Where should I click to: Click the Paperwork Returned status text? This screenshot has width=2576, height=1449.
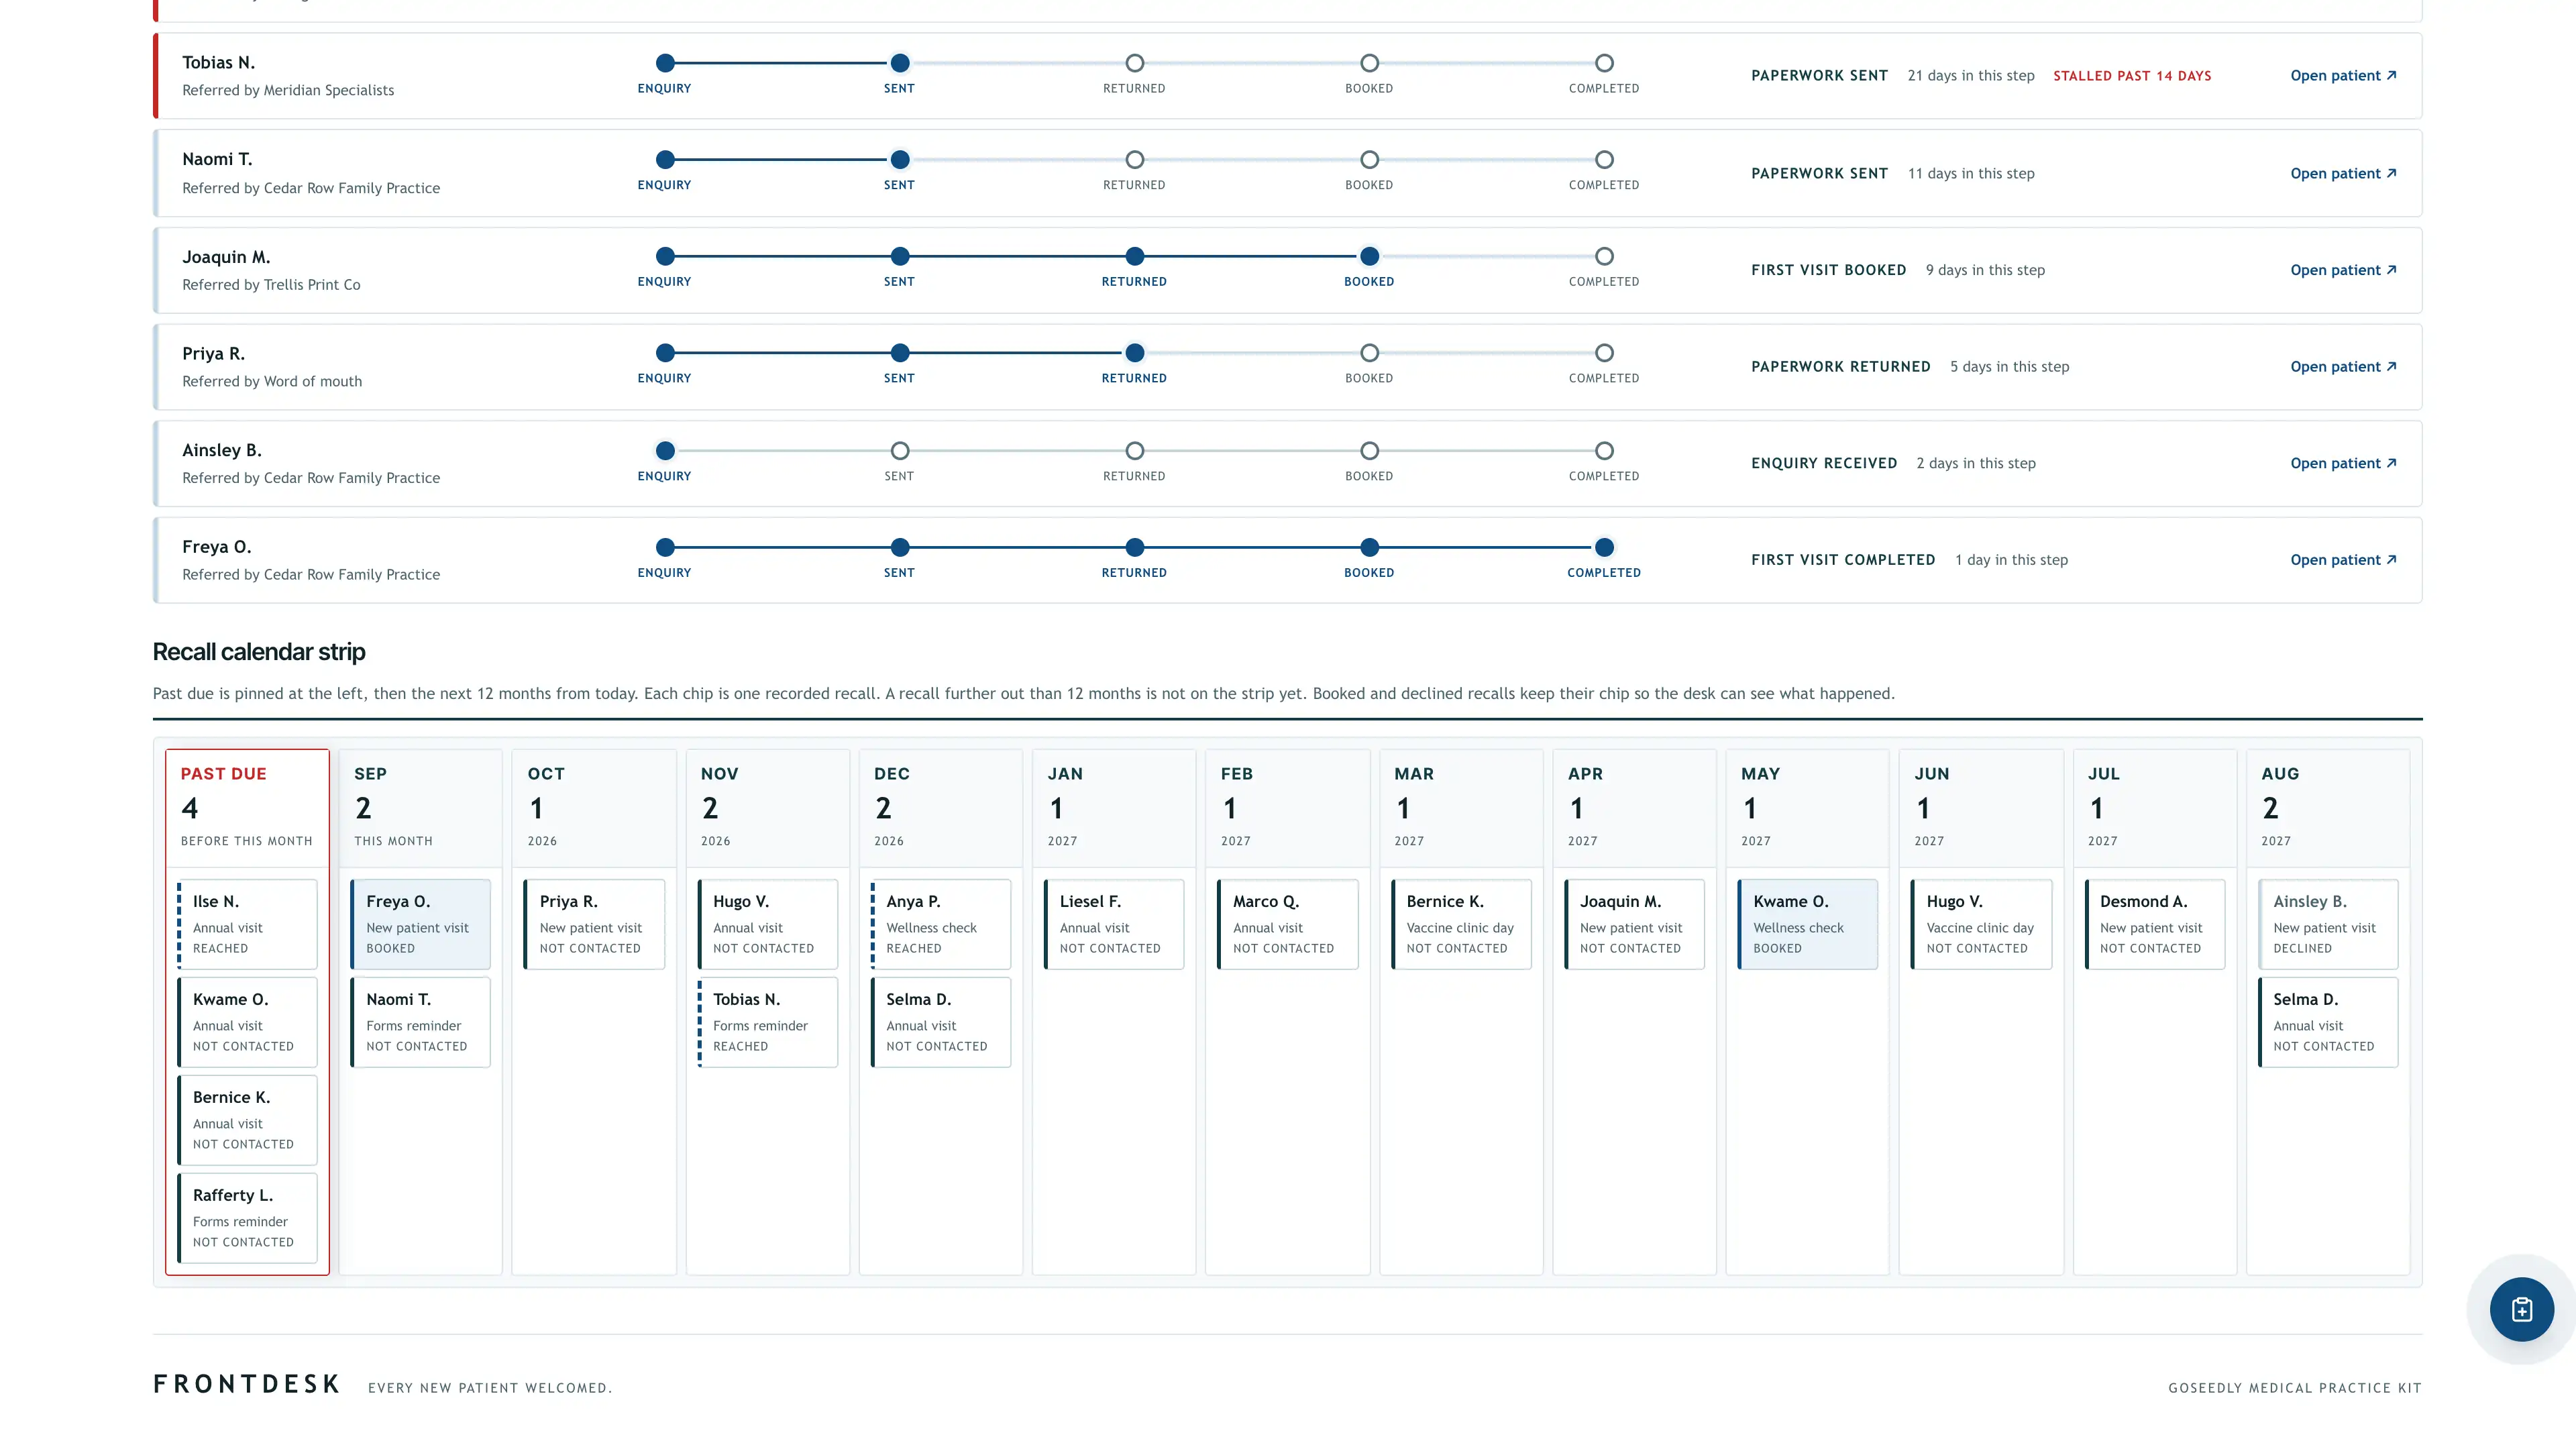(x=1840, y=367)
